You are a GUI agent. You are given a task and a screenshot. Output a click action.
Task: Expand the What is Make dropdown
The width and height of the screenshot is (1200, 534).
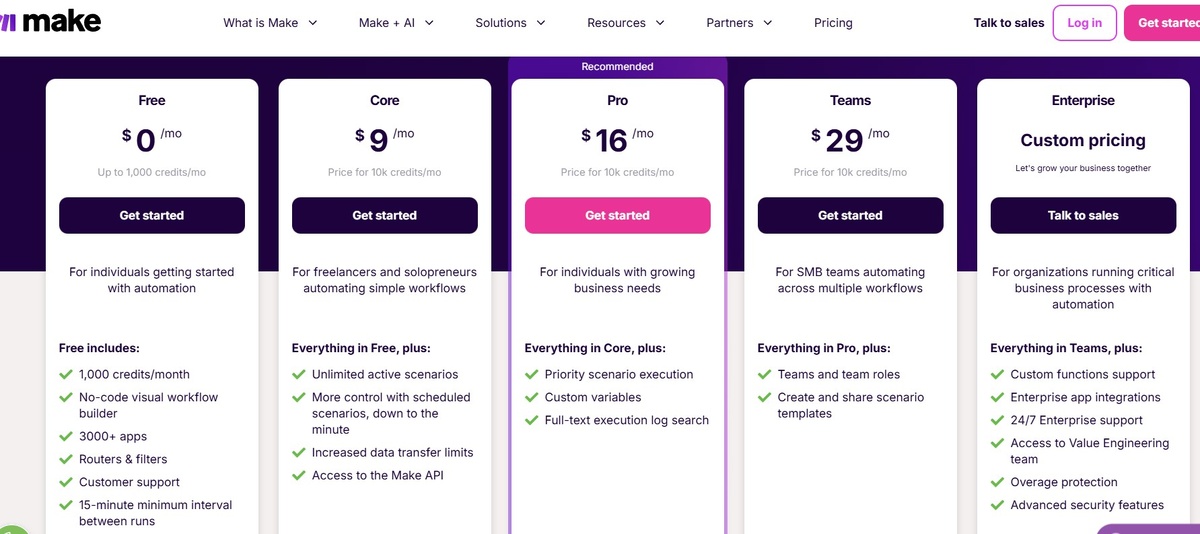click(270, 23)
